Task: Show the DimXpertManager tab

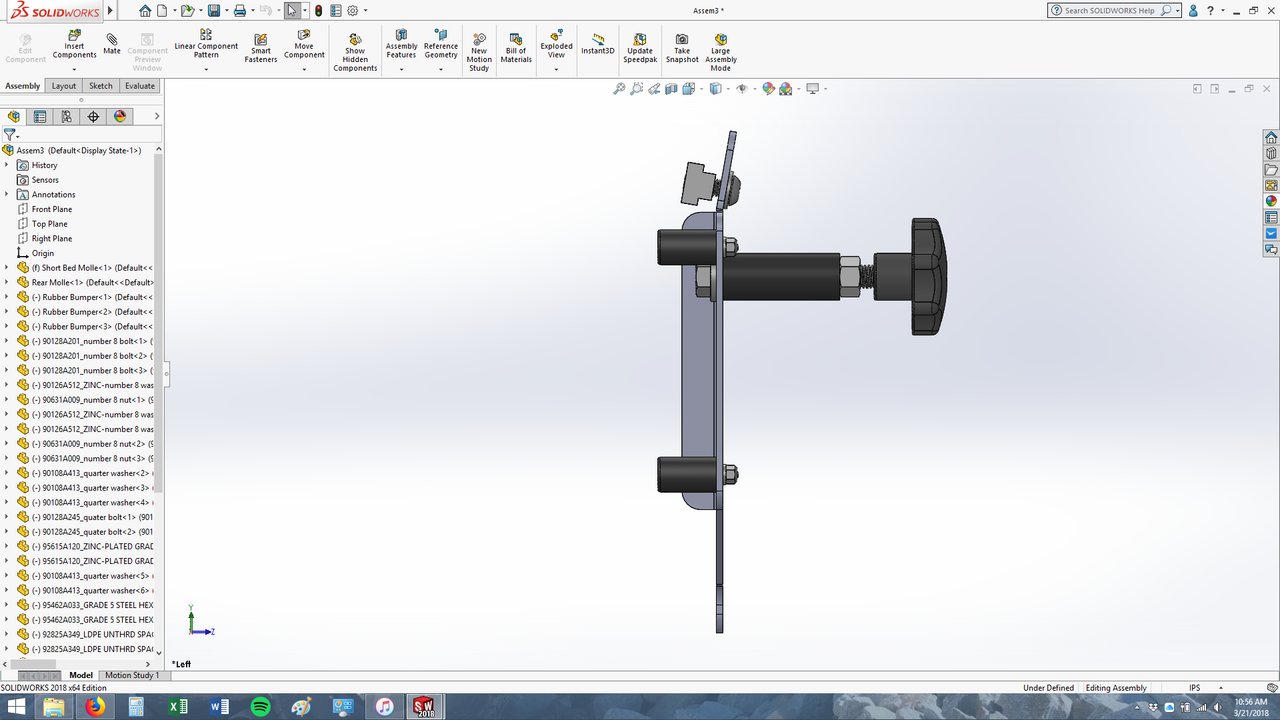Action: [93, 116]
